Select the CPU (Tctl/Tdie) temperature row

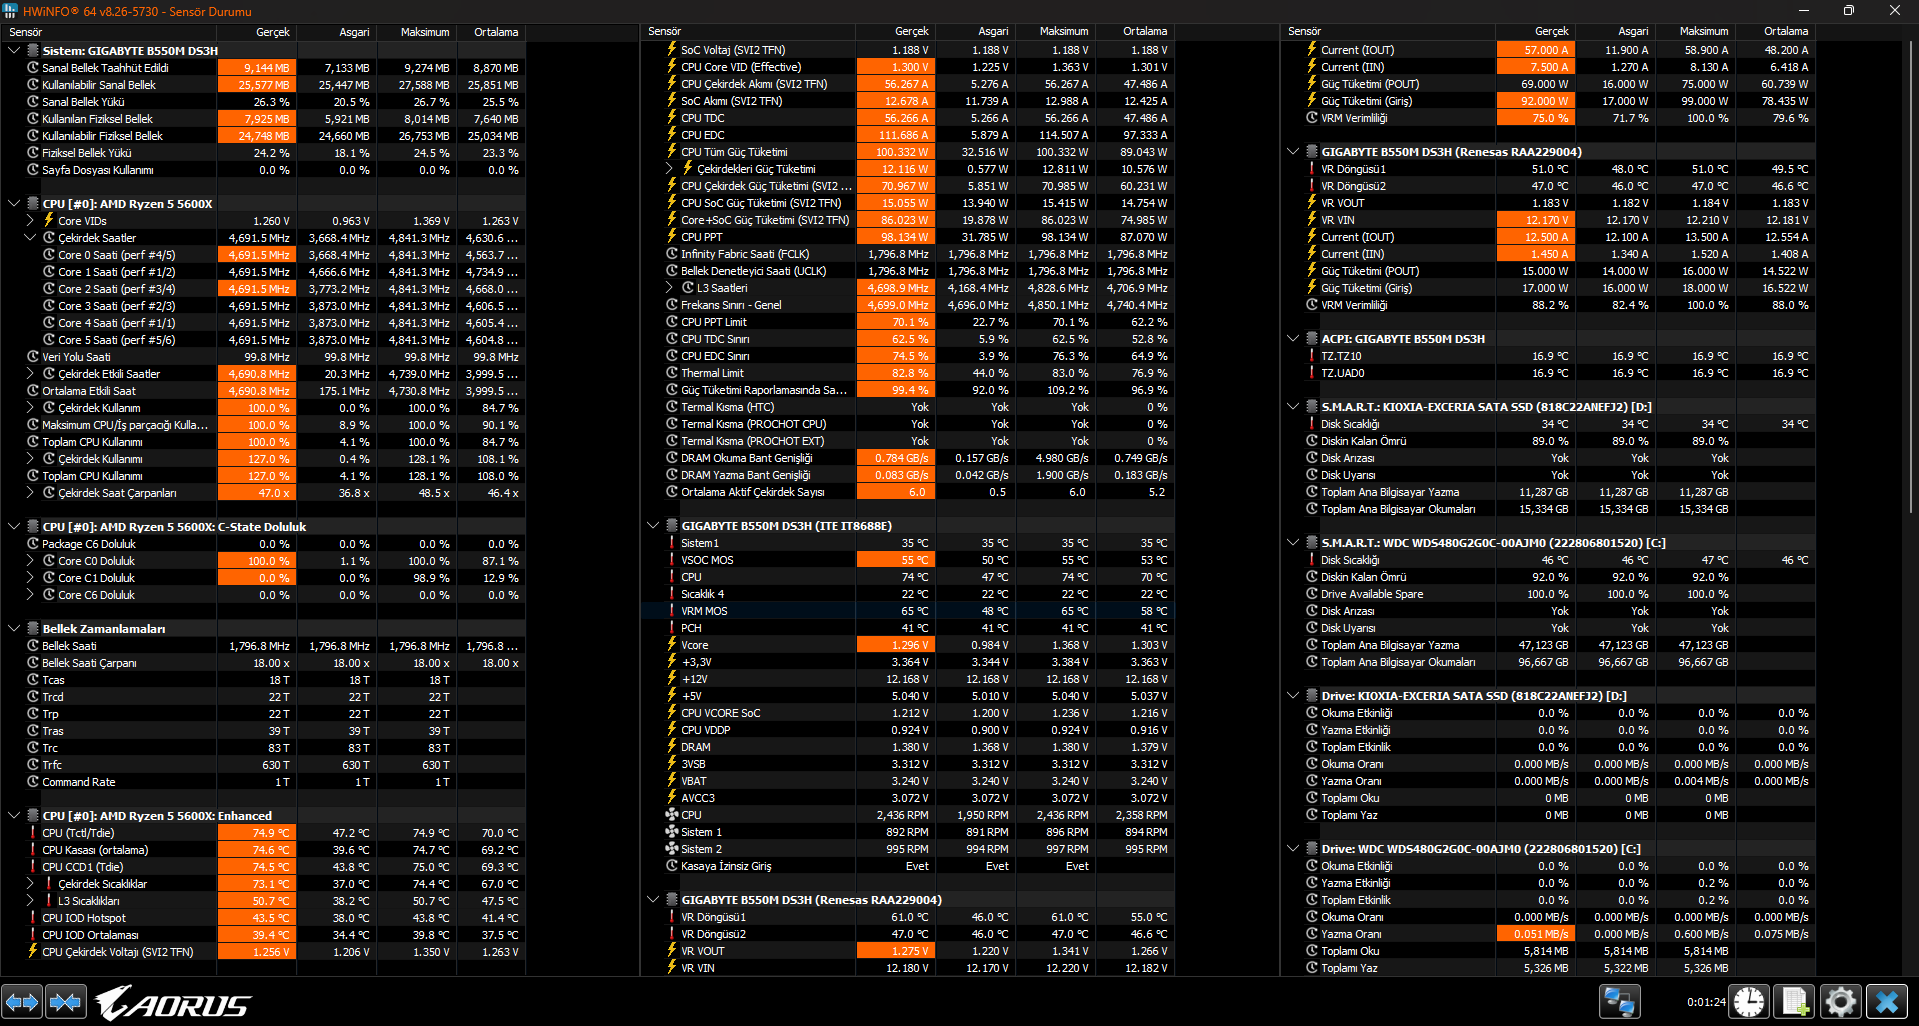click(x=263, y=833)
